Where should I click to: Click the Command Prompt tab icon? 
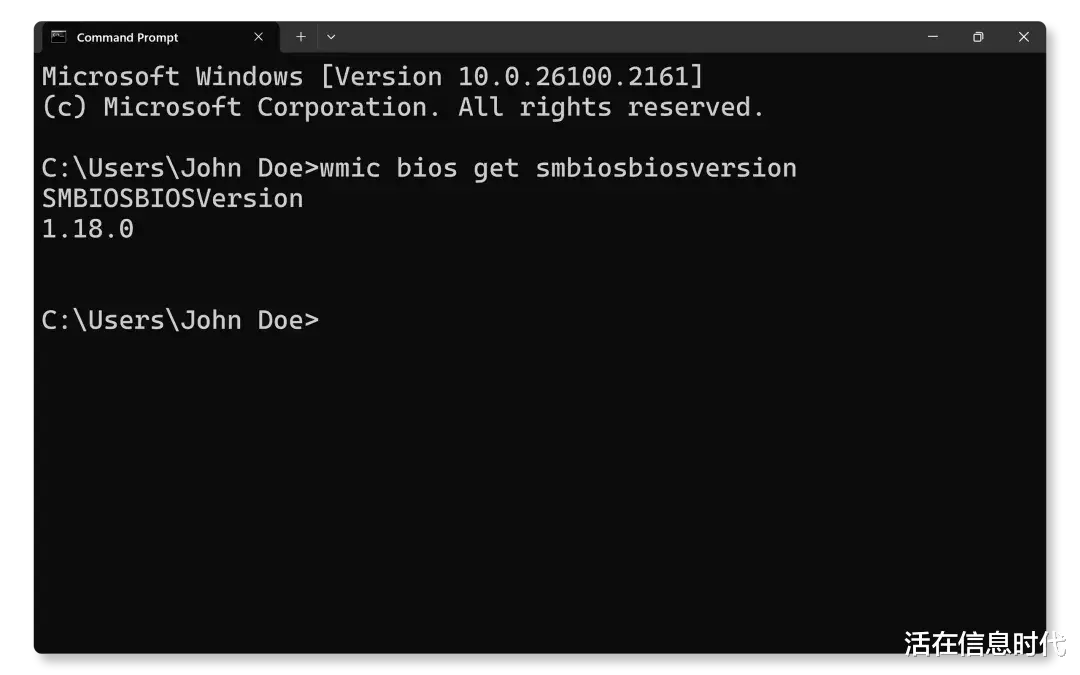click(x=59, y=37)
